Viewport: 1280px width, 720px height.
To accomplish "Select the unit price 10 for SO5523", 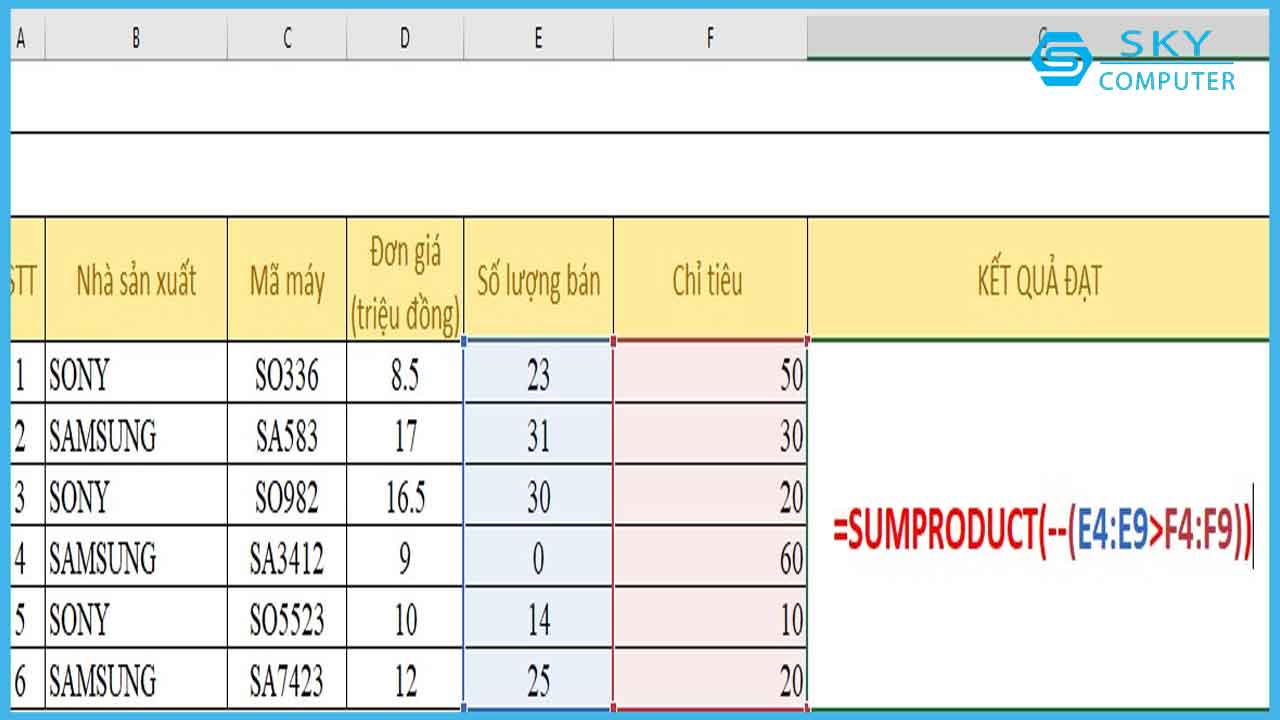I will point(405,619).
